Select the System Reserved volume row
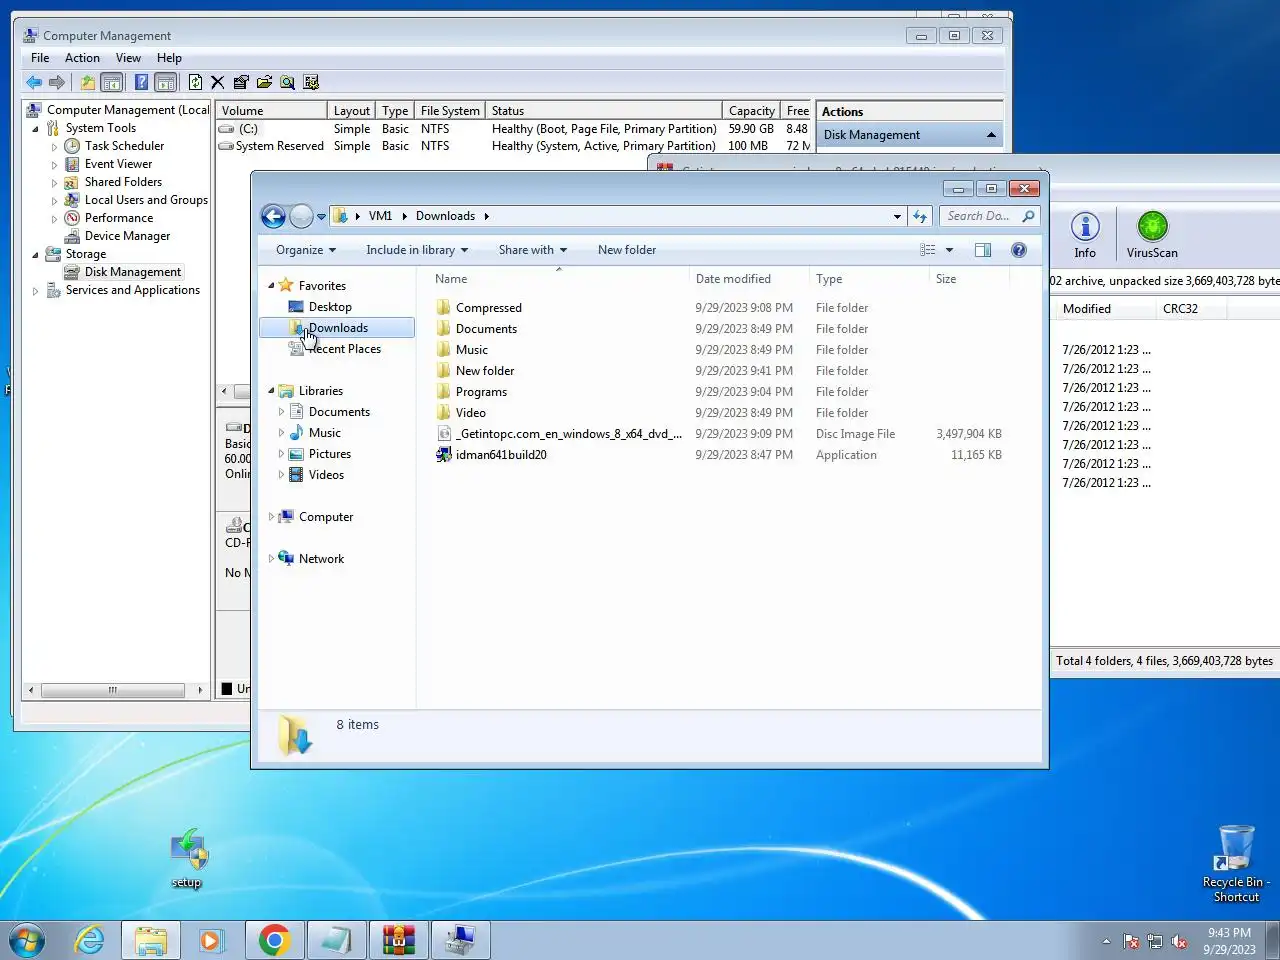 click(x=513, y=146)
